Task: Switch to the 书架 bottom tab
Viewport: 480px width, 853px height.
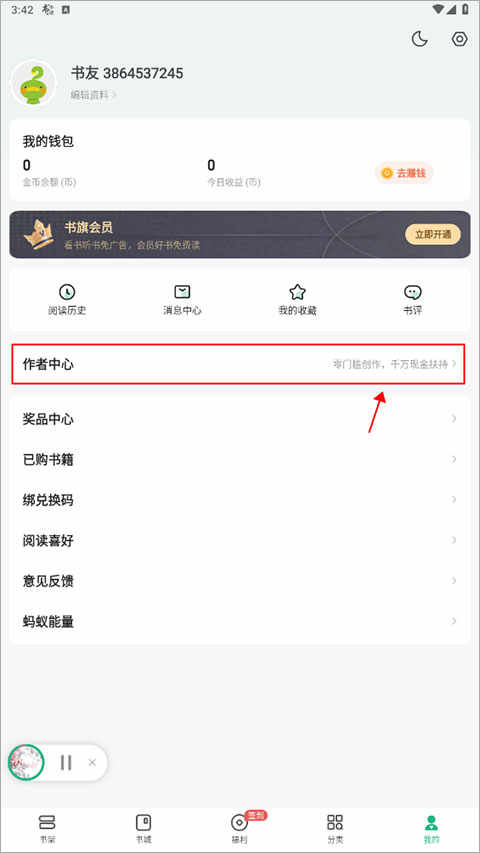Action: click(47, 828)
